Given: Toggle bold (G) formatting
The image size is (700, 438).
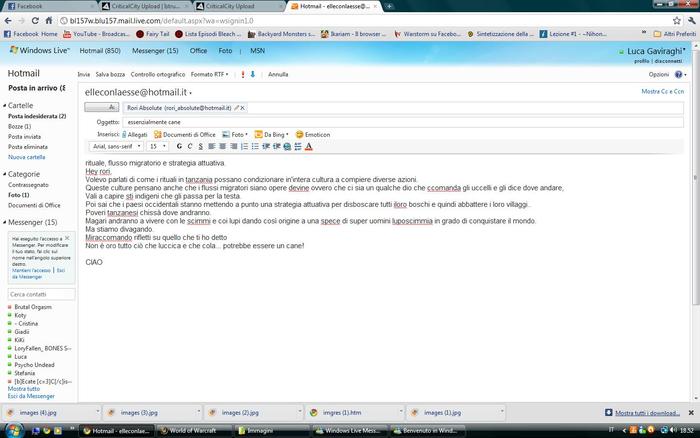Looking at the screenshot, I should point(179,146).
